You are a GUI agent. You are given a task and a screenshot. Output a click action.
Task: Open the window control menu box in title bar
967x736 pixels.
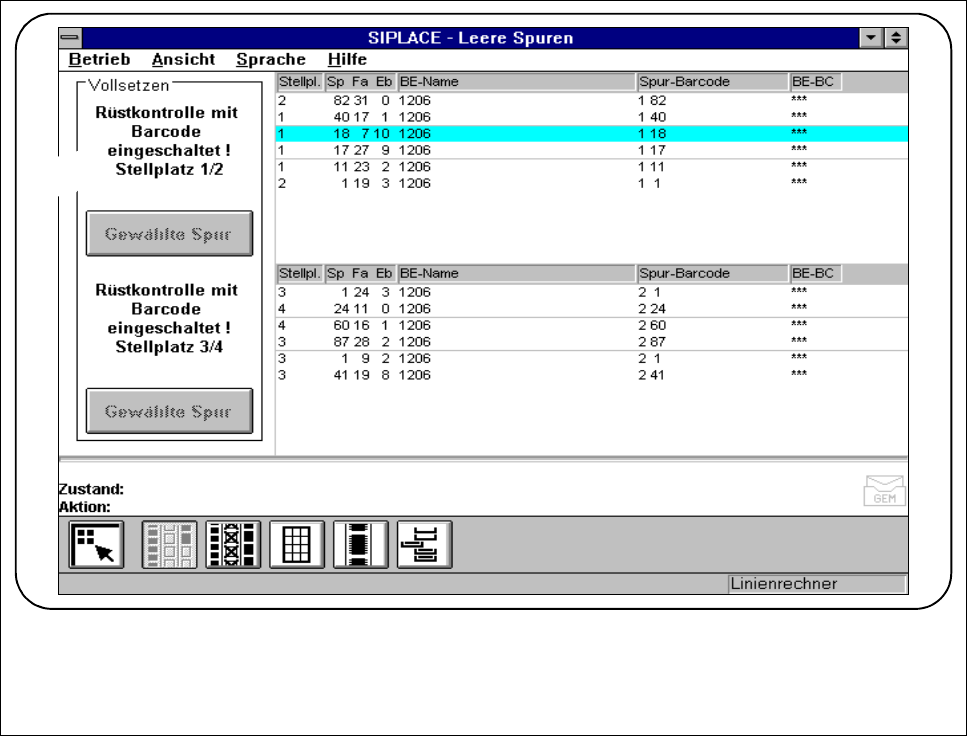70,37
